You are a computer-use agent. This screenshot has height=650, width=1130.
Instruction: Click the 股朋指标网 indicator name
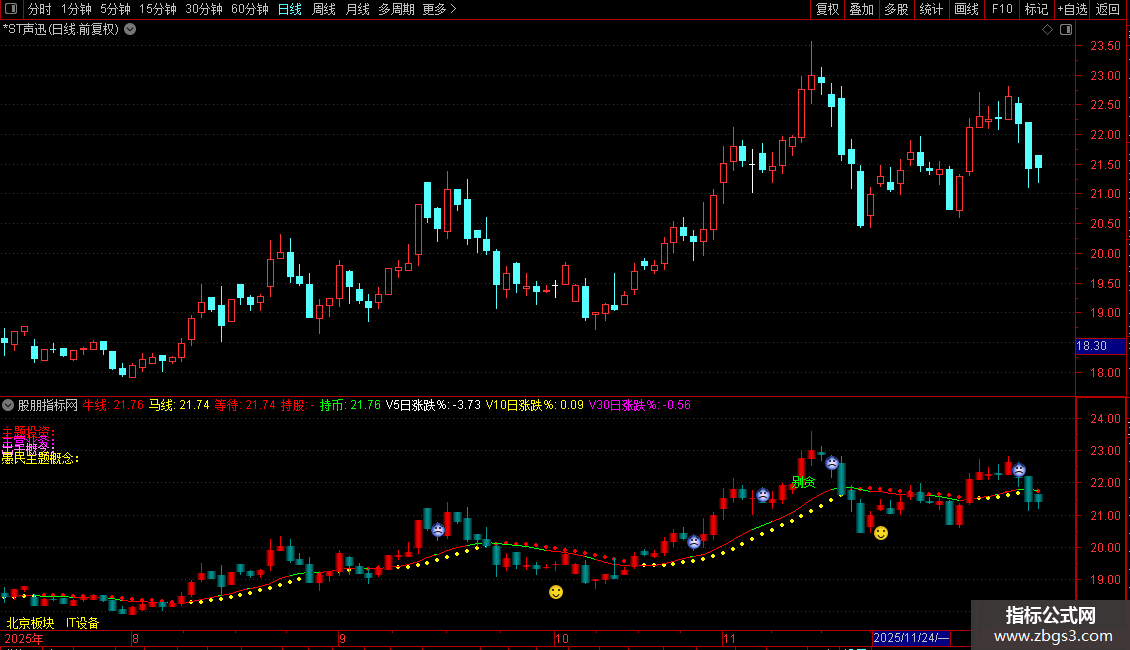(x=48, y=405)
